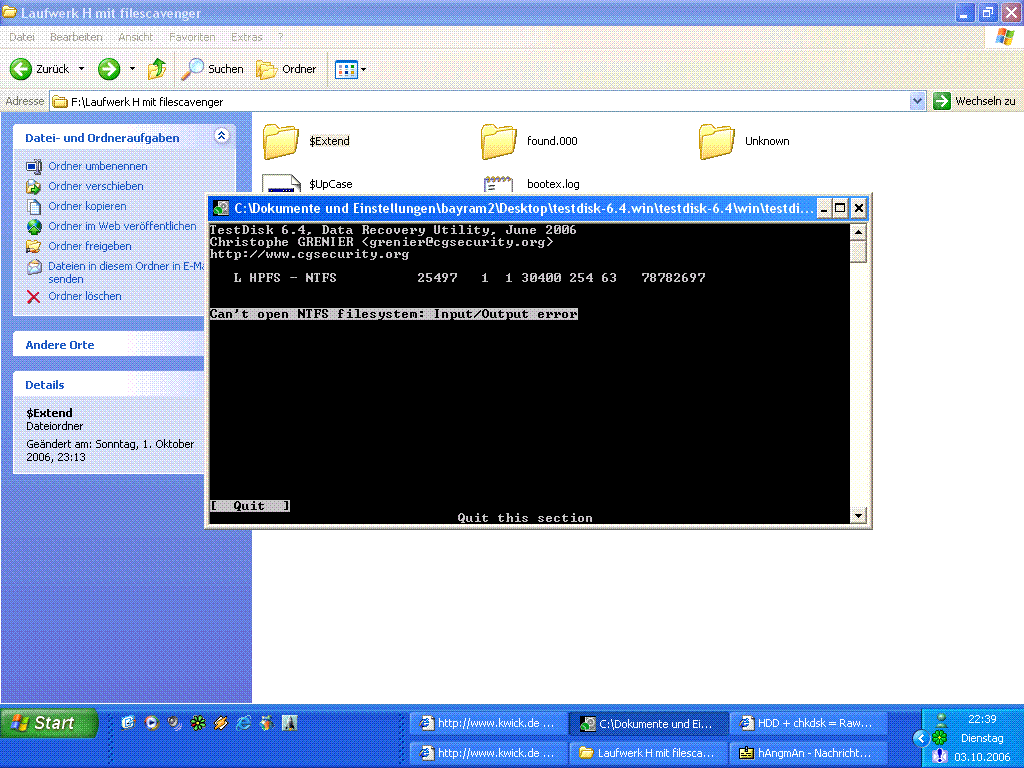Expand the Views dropdown arrow
The width and height of the screenshot is (1024, 768).
(364, 69)
